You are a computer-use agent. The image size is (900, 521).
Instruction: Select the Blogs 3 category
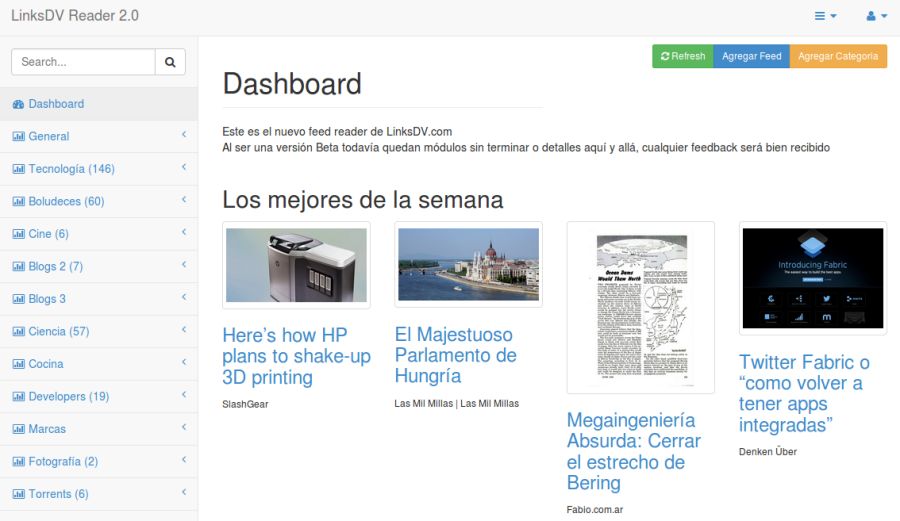coord(99,299)
